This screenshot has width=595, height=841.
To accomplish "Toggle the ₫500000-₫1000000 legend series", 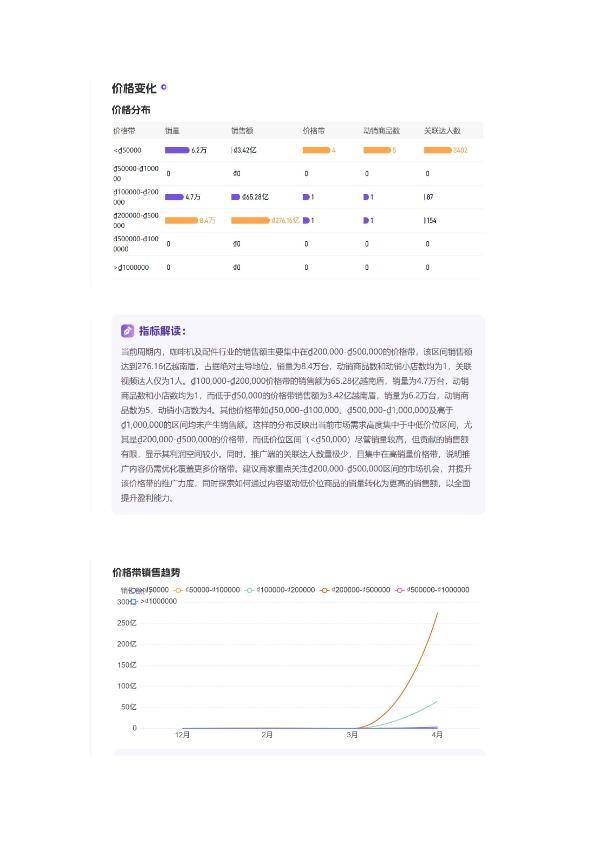I will (432, 590).
